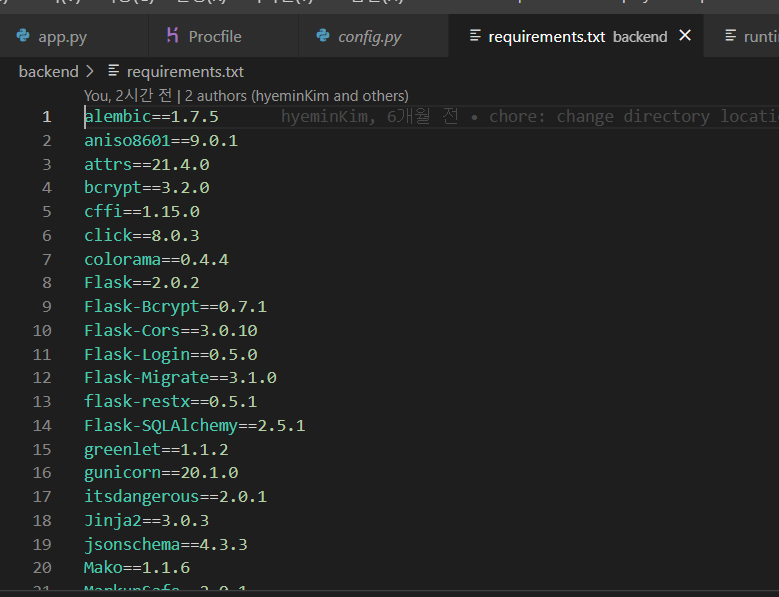Click the Mako==1.1.6 line
Screen dimensions: 779x597
click(137, 568)
